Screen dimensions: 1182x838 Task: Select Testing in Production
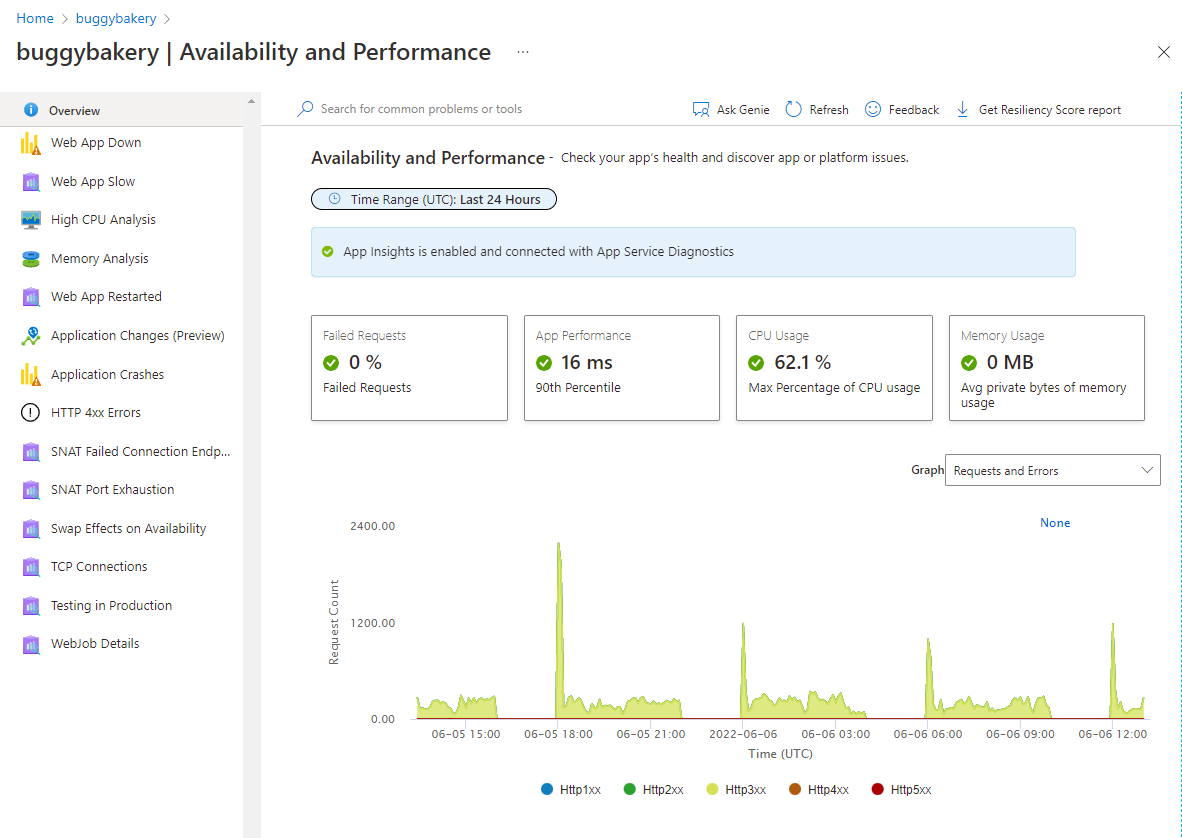(109, 605)
